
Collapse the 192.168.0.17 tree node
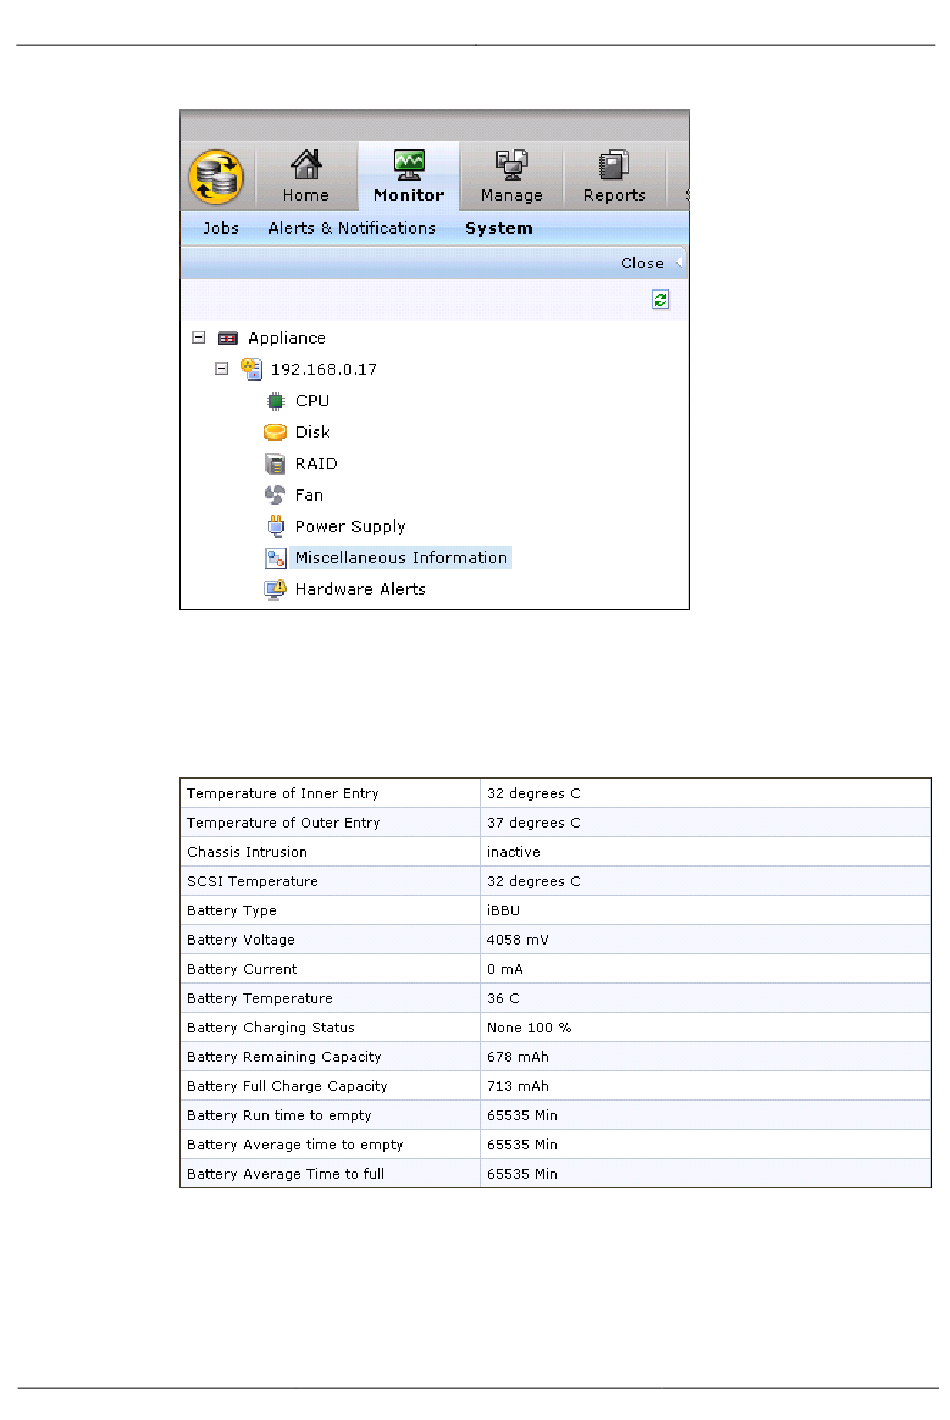pos(222,369)
